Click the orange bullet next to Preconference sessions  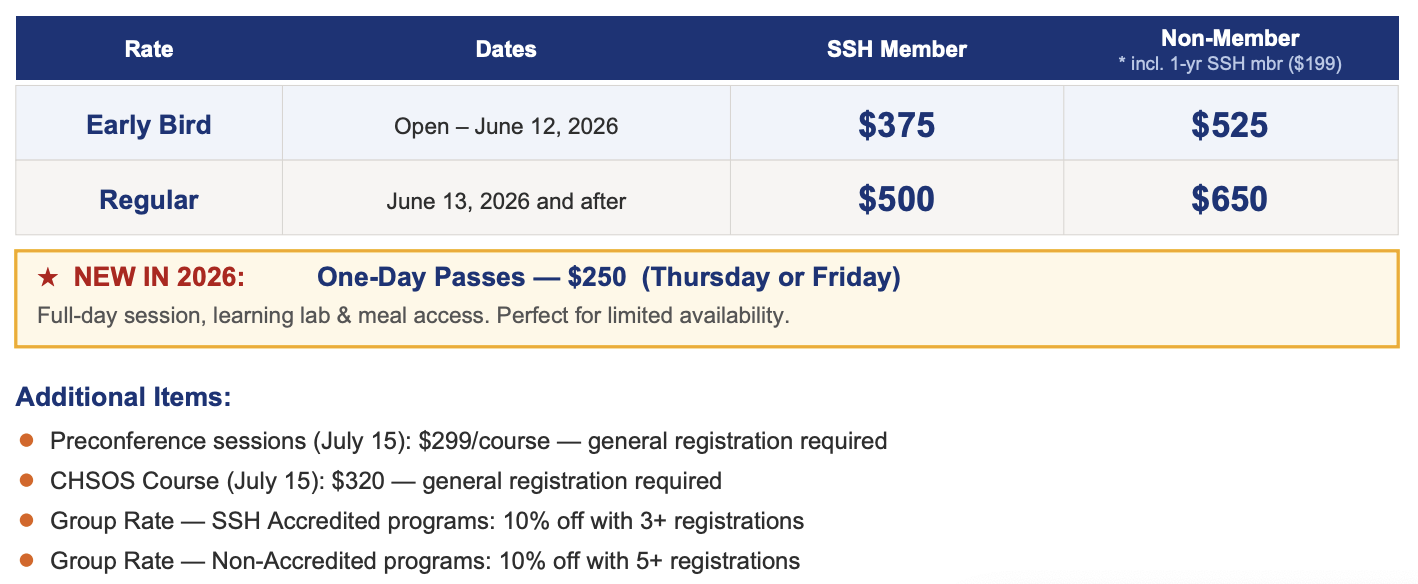click(27, 440)
